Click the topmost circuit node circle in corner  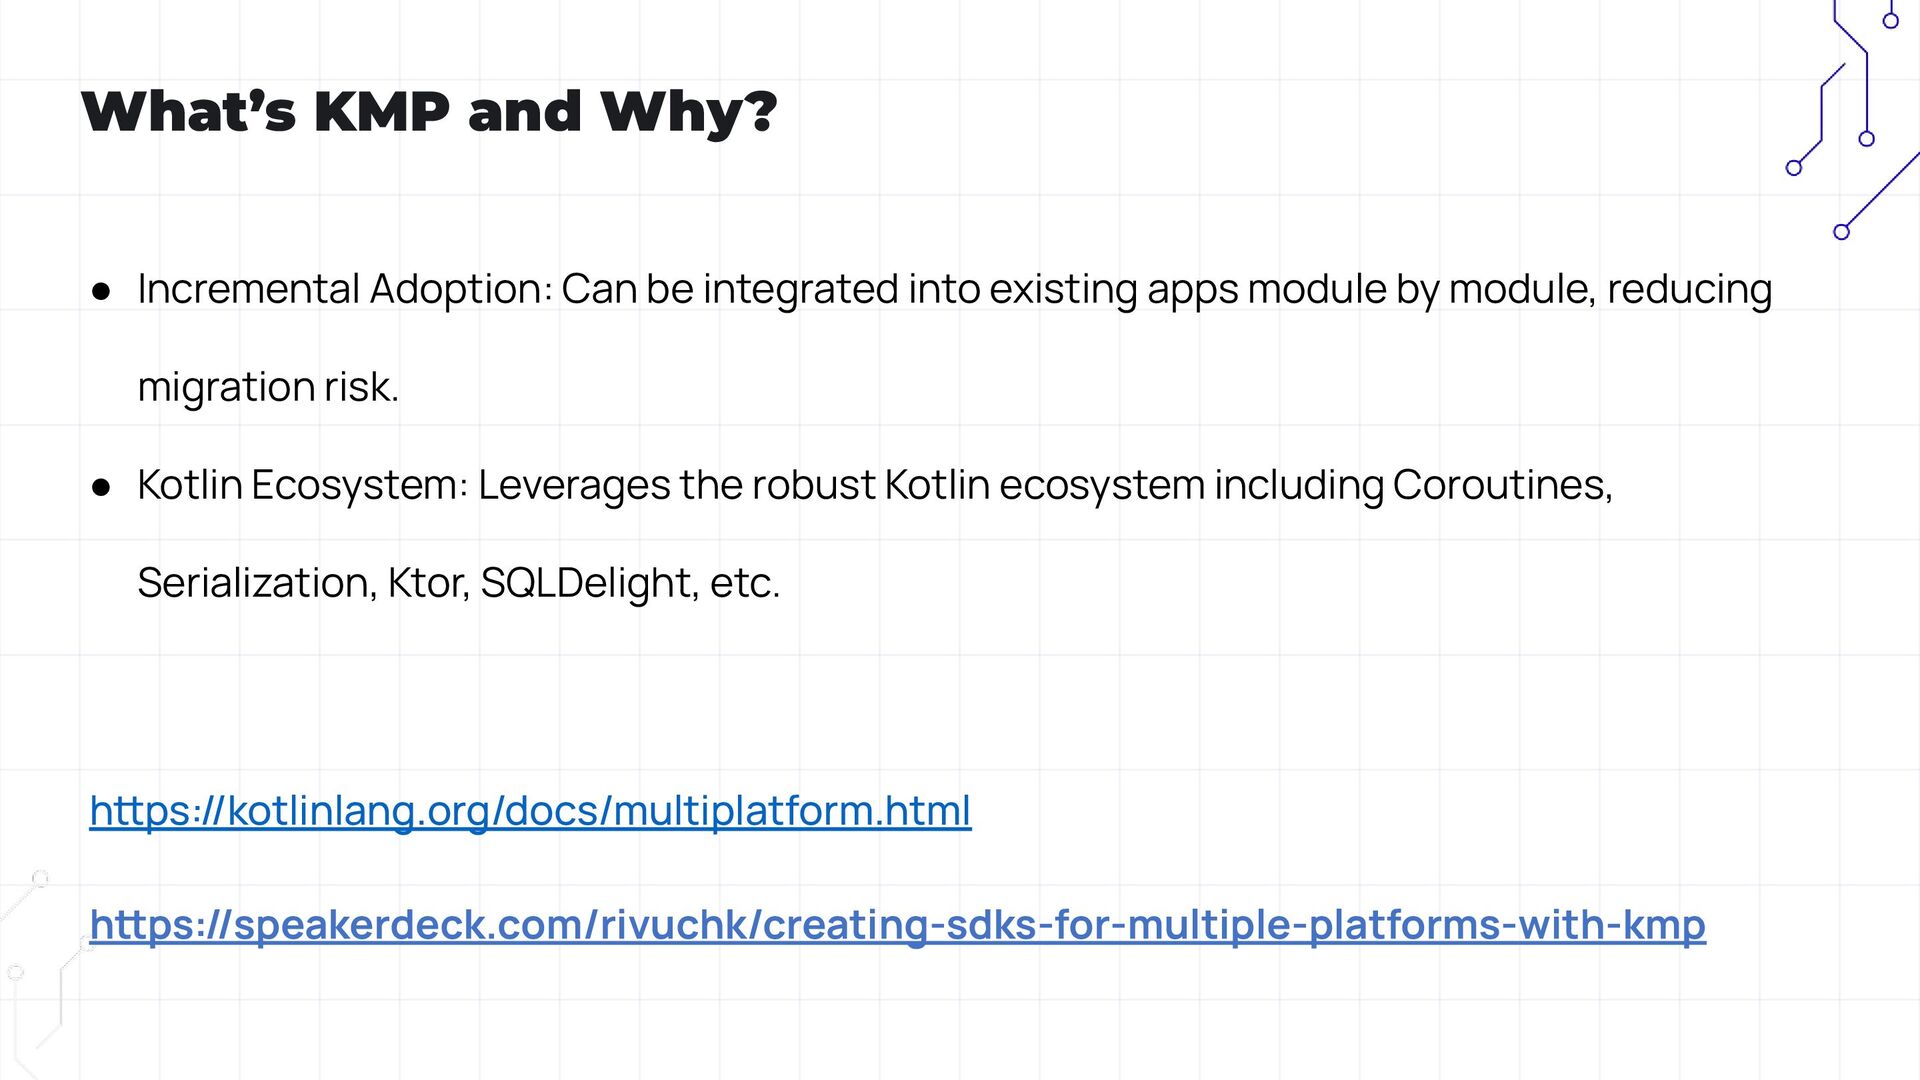pyautogui.click(x=1890, y=21)
